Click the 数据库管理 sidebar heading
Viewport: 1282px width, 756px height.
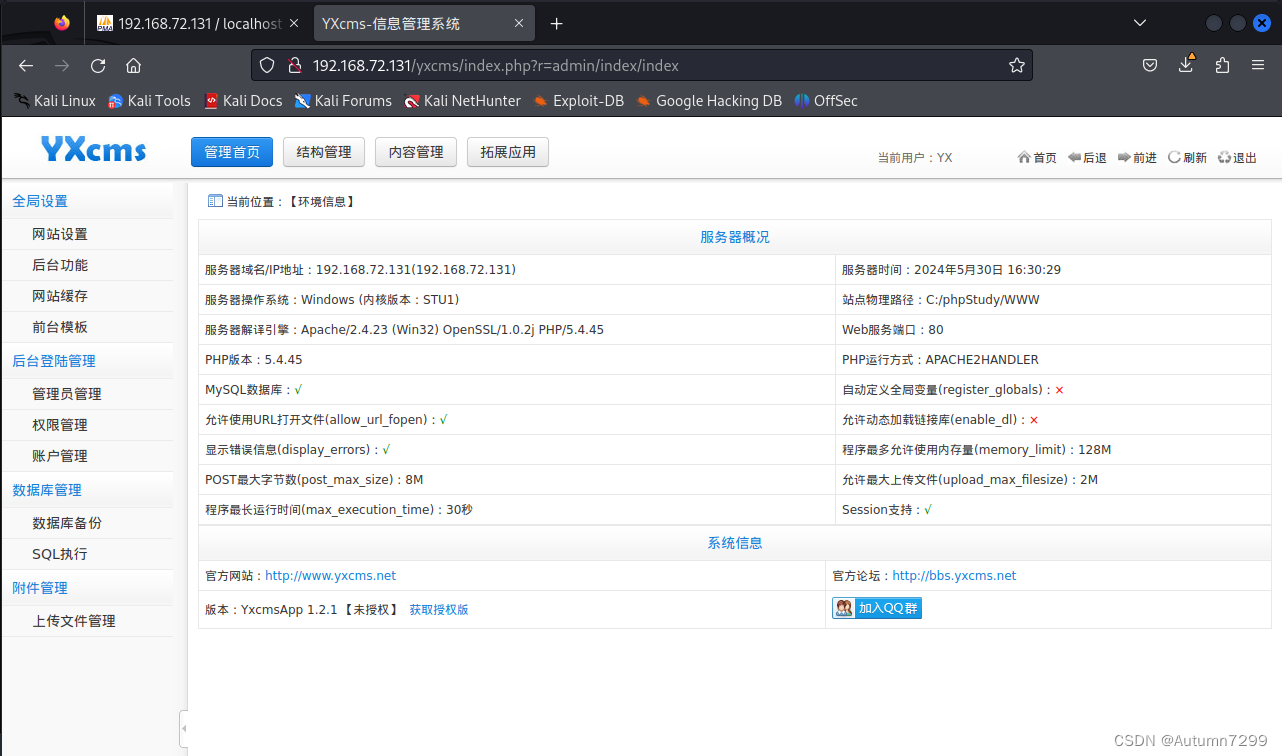coord(47,490)
